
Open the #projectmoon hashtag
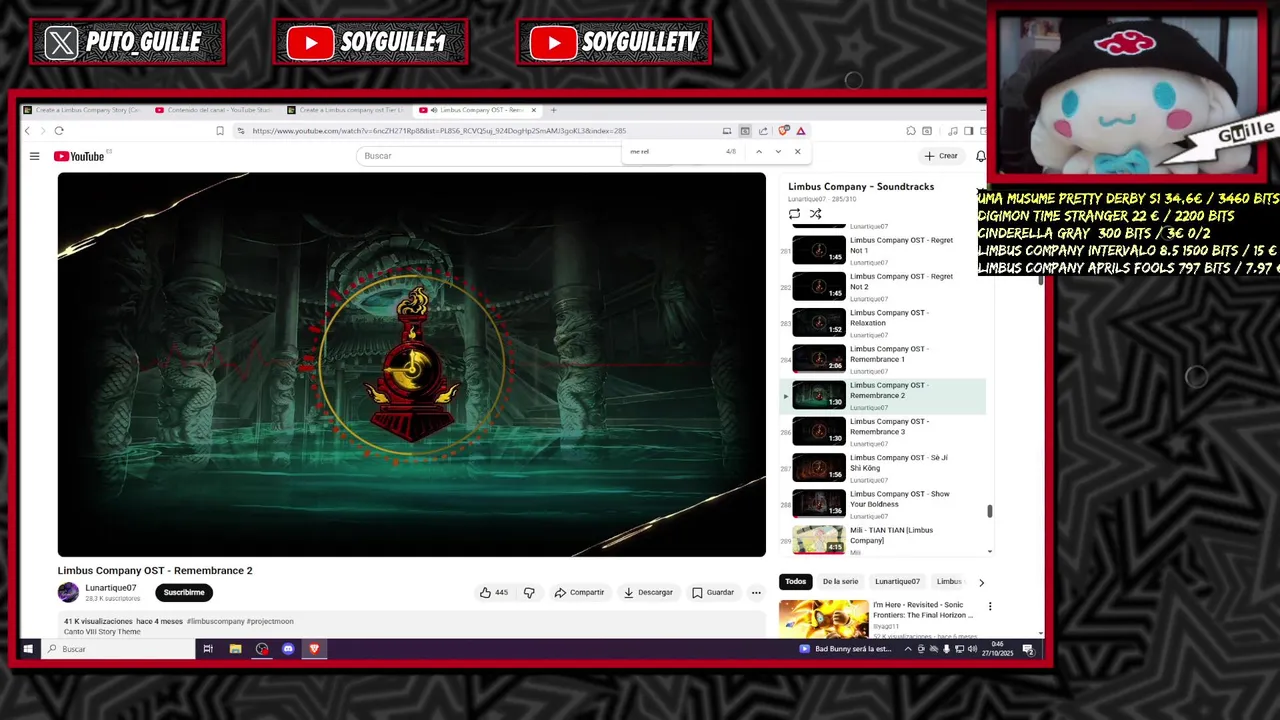[270, 622]
